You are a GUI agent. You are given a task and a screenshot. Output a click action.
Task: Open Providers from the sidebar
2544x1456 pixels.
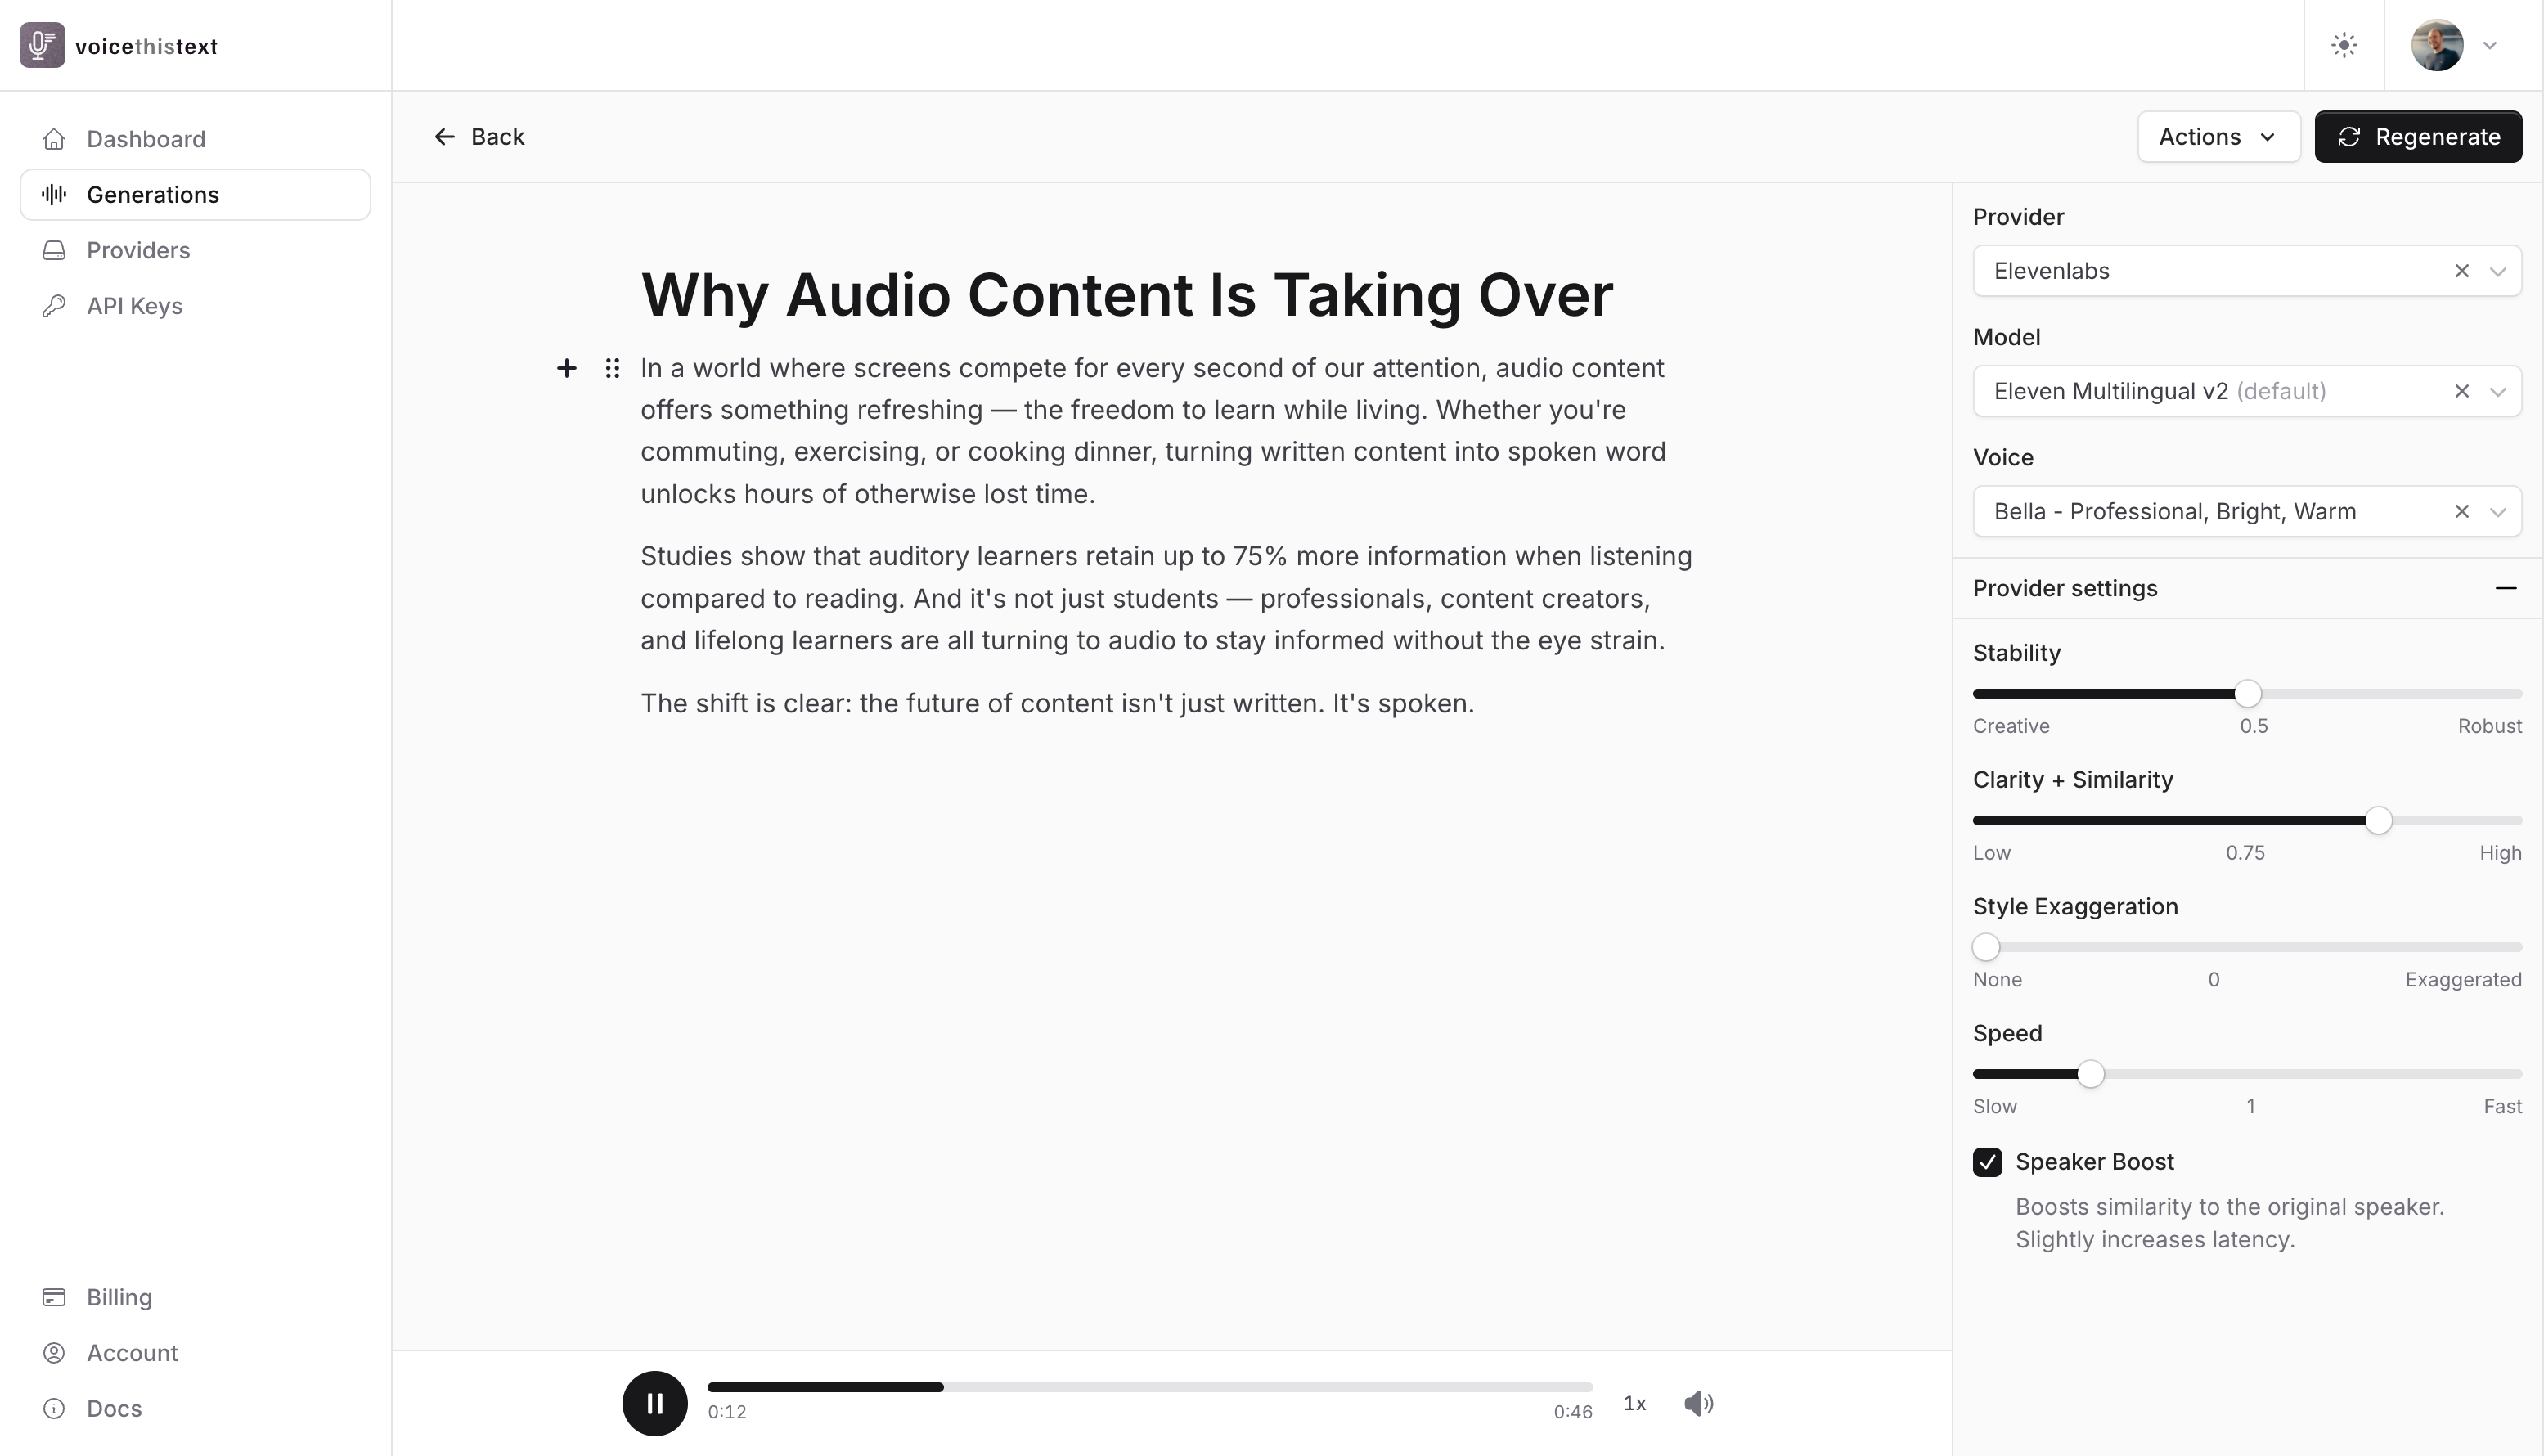pyautogui.click(x=138, y=250)
